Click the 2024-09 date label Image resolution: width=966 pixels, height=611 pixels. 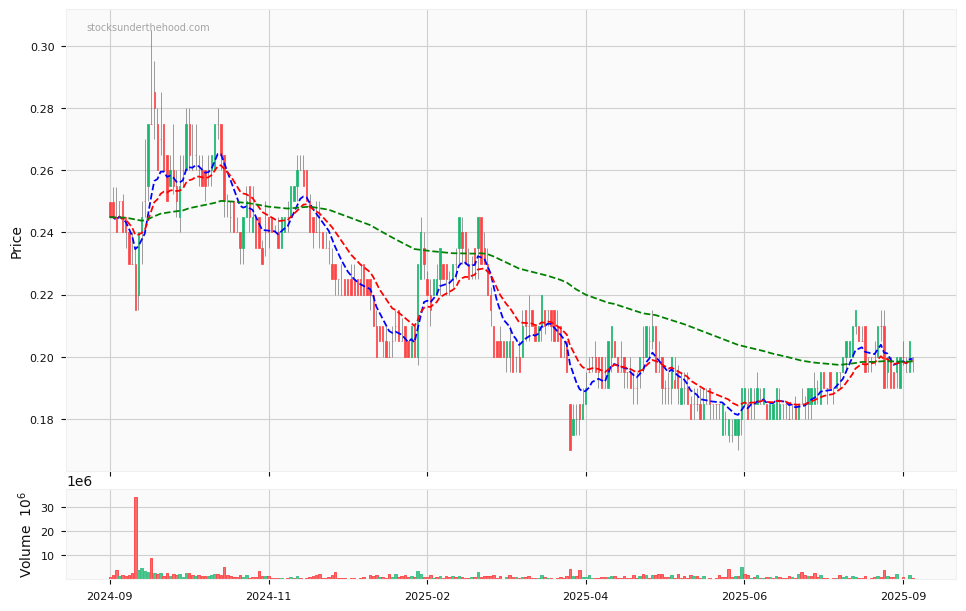coord(110,596)
